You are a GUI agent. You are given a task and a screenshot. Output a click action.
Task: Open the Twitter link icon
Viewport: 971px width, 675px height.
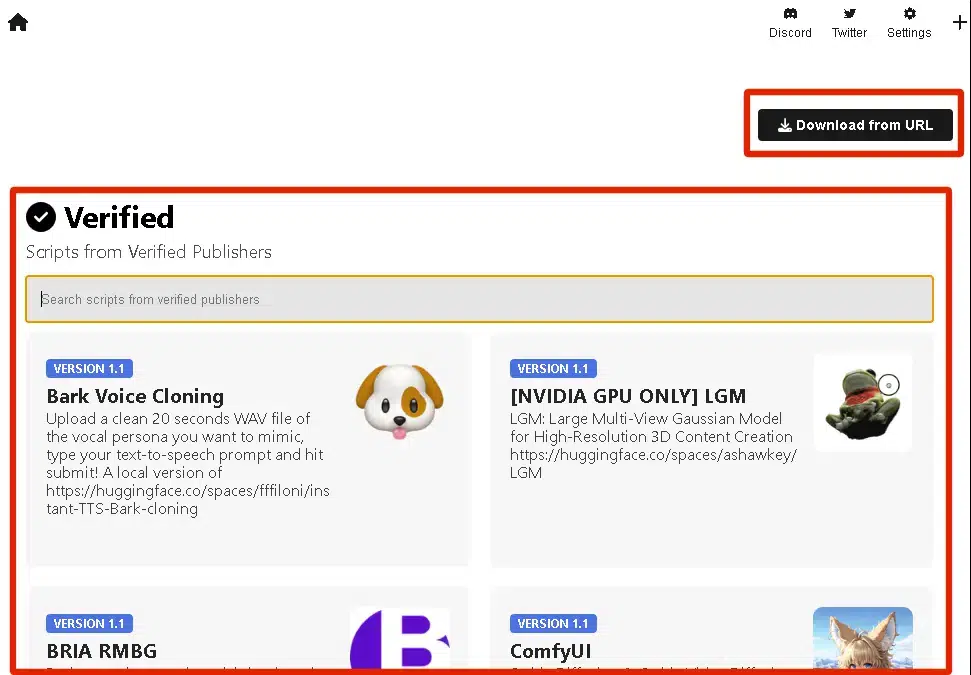849,14
